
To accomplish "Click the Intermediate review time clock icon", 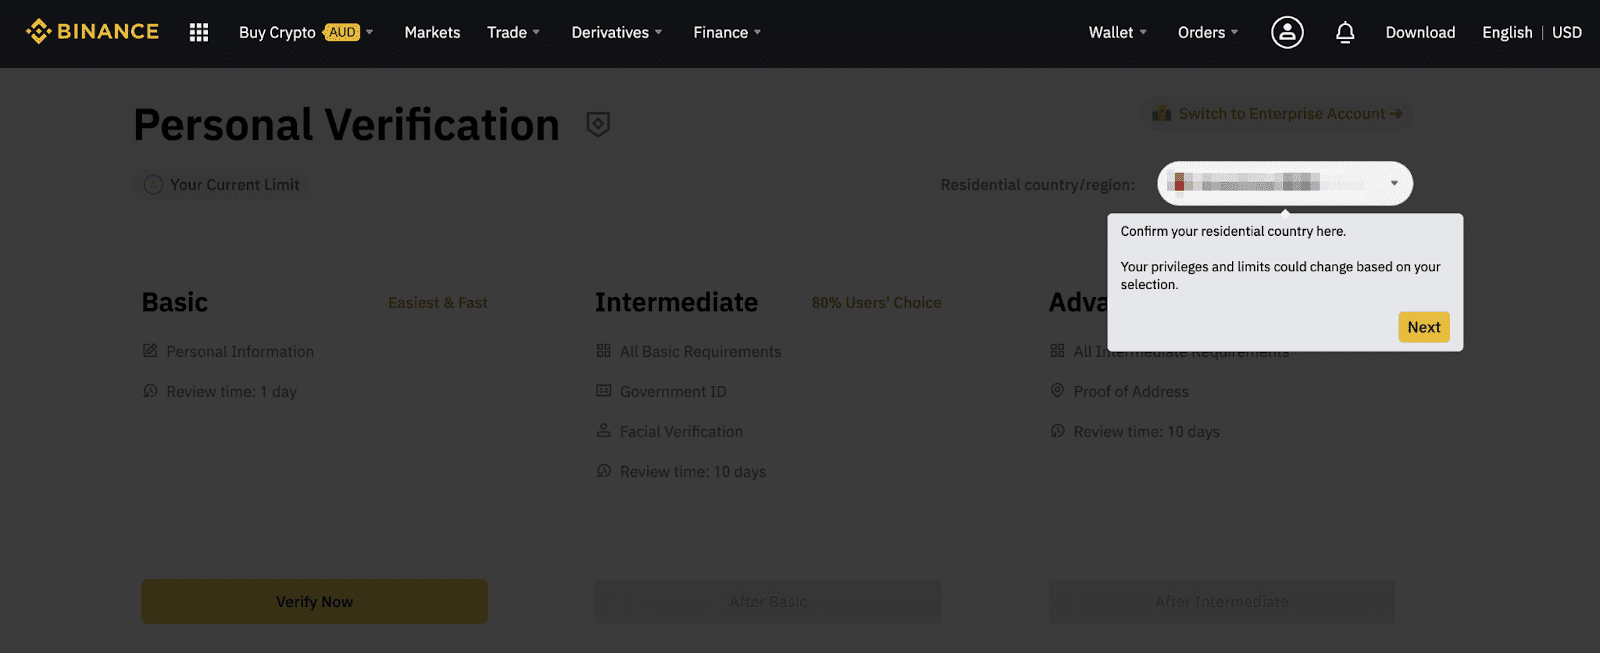I will pyautogui.click(x=603, y=471).
